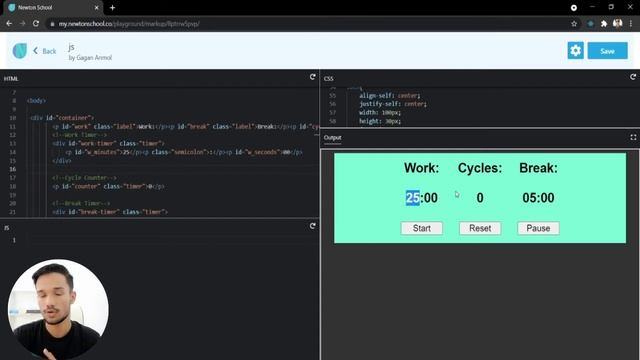
Task: Click the blue extension icon in toolbar
Action: point(590,24)
